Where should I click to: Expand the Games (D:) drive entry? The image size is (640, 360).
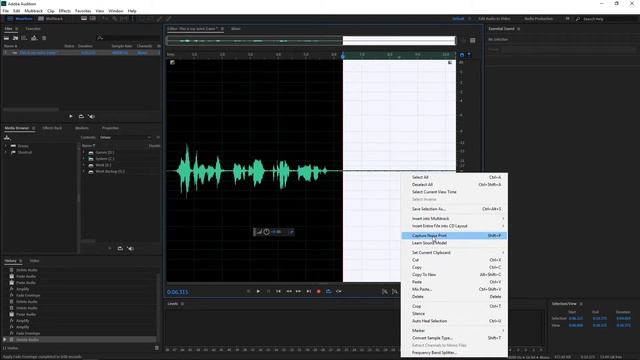(x=84, y=152)
